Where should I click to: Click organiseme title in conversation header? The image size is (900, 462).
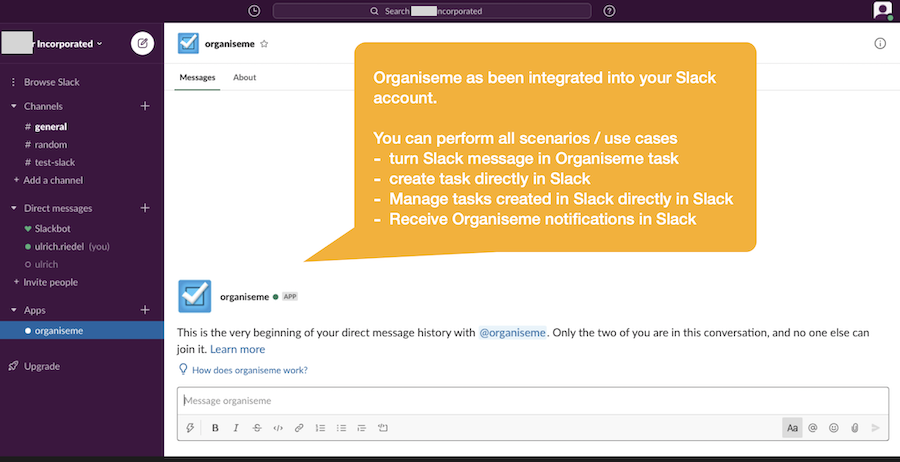pyautogui.click(x=230, y=44)
